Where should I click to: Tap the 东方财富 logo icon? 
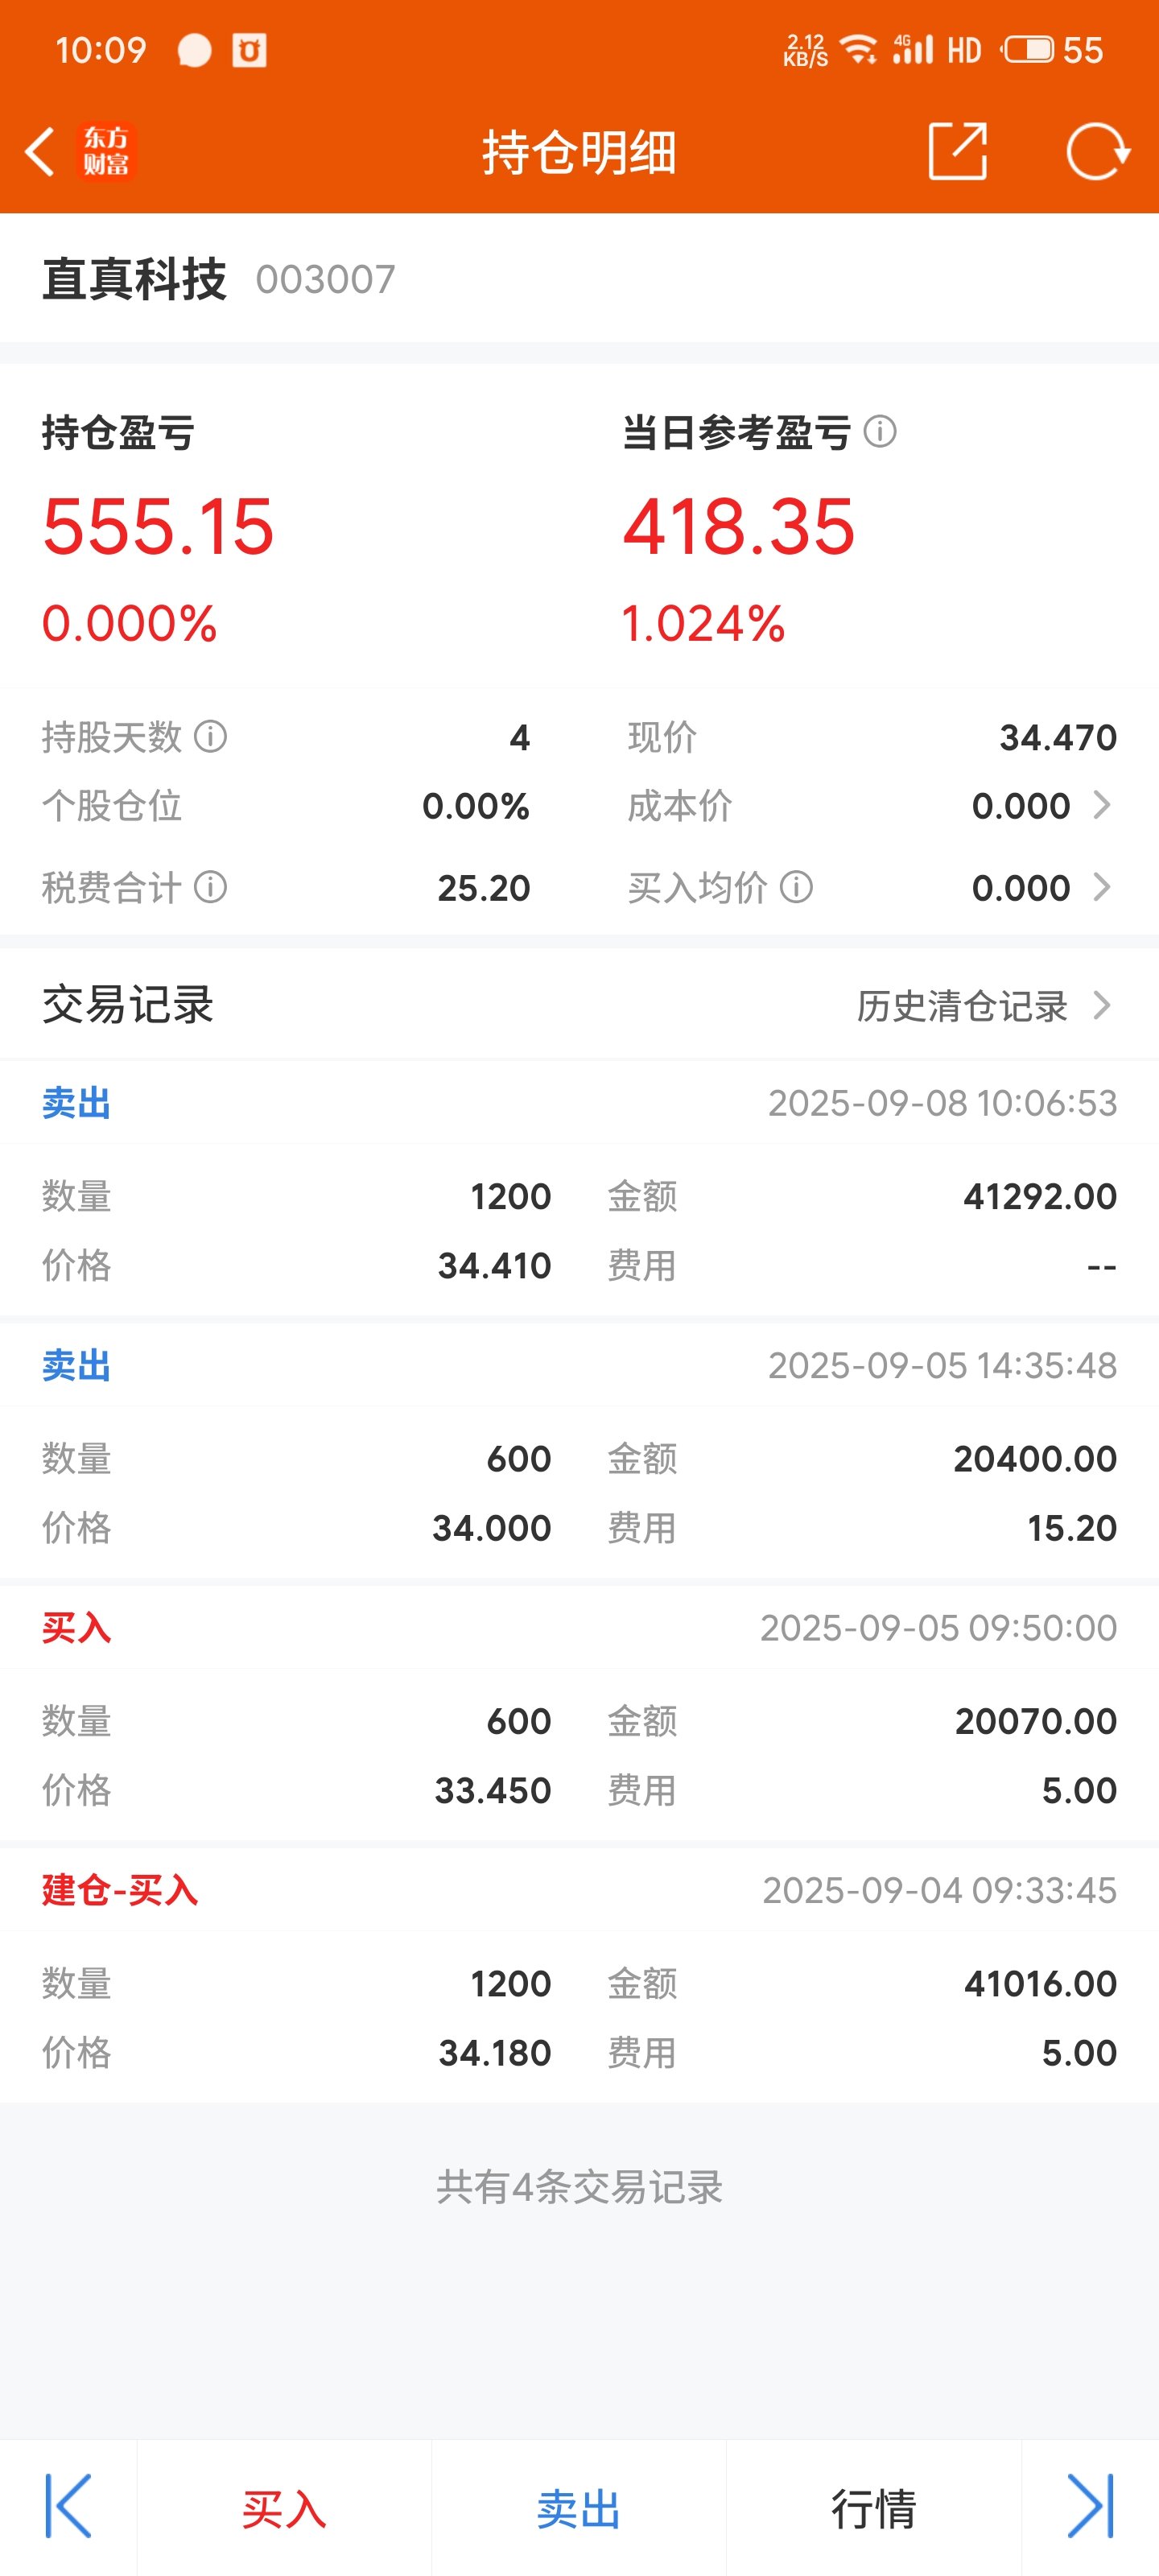pos(107,152)
